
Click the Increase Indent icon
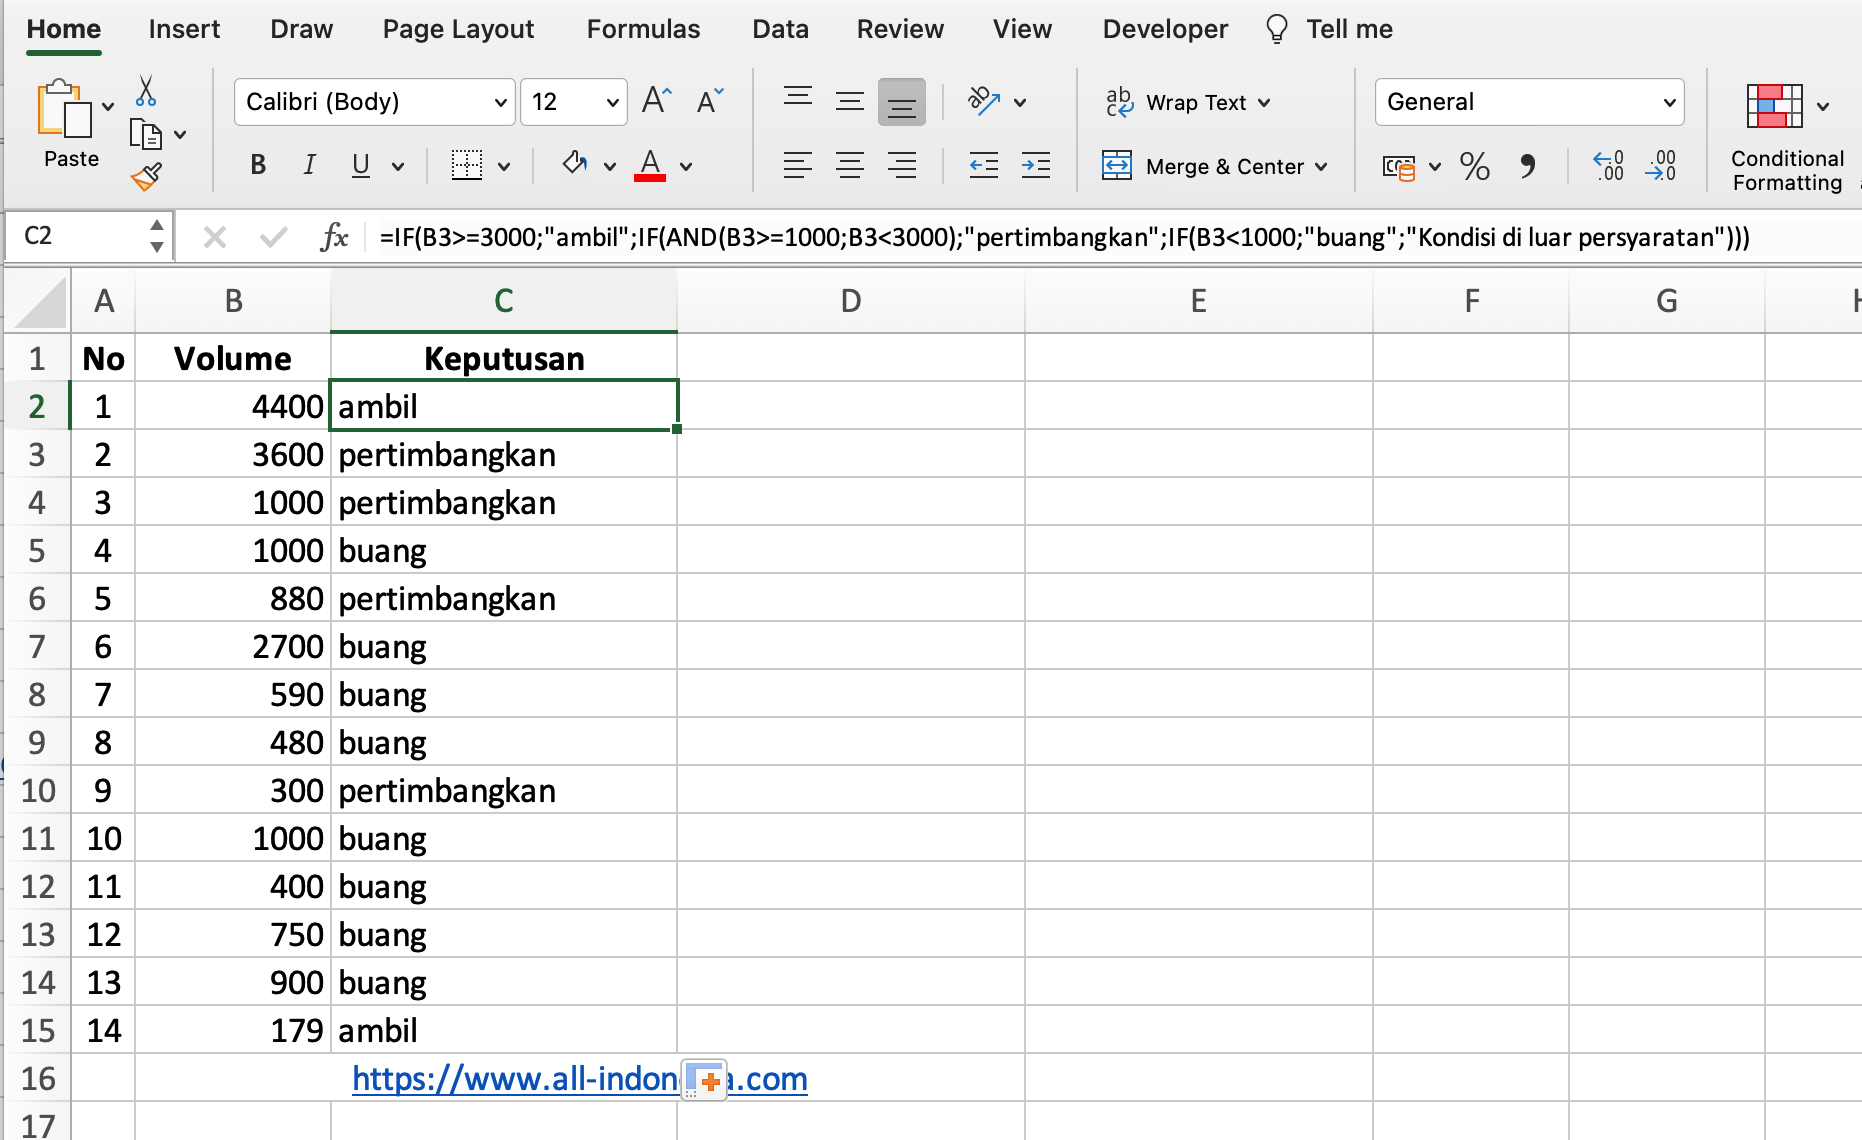point(1035,166)
